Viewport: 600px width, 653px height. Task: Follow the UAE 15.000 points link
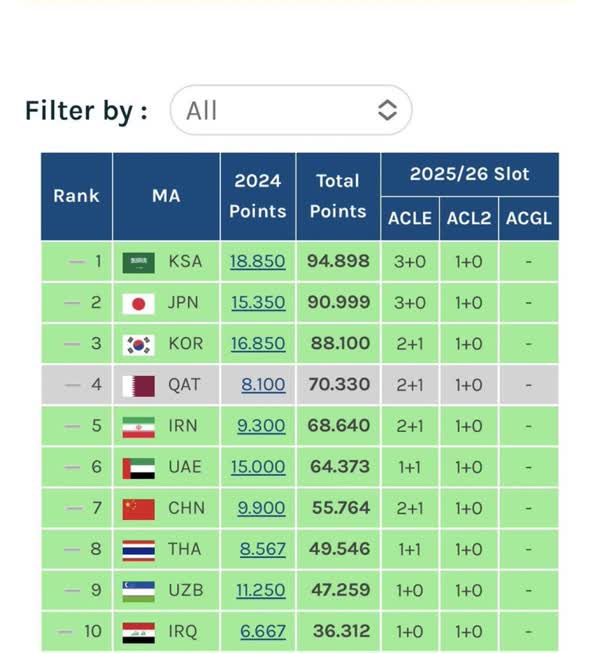coord(257,467)
